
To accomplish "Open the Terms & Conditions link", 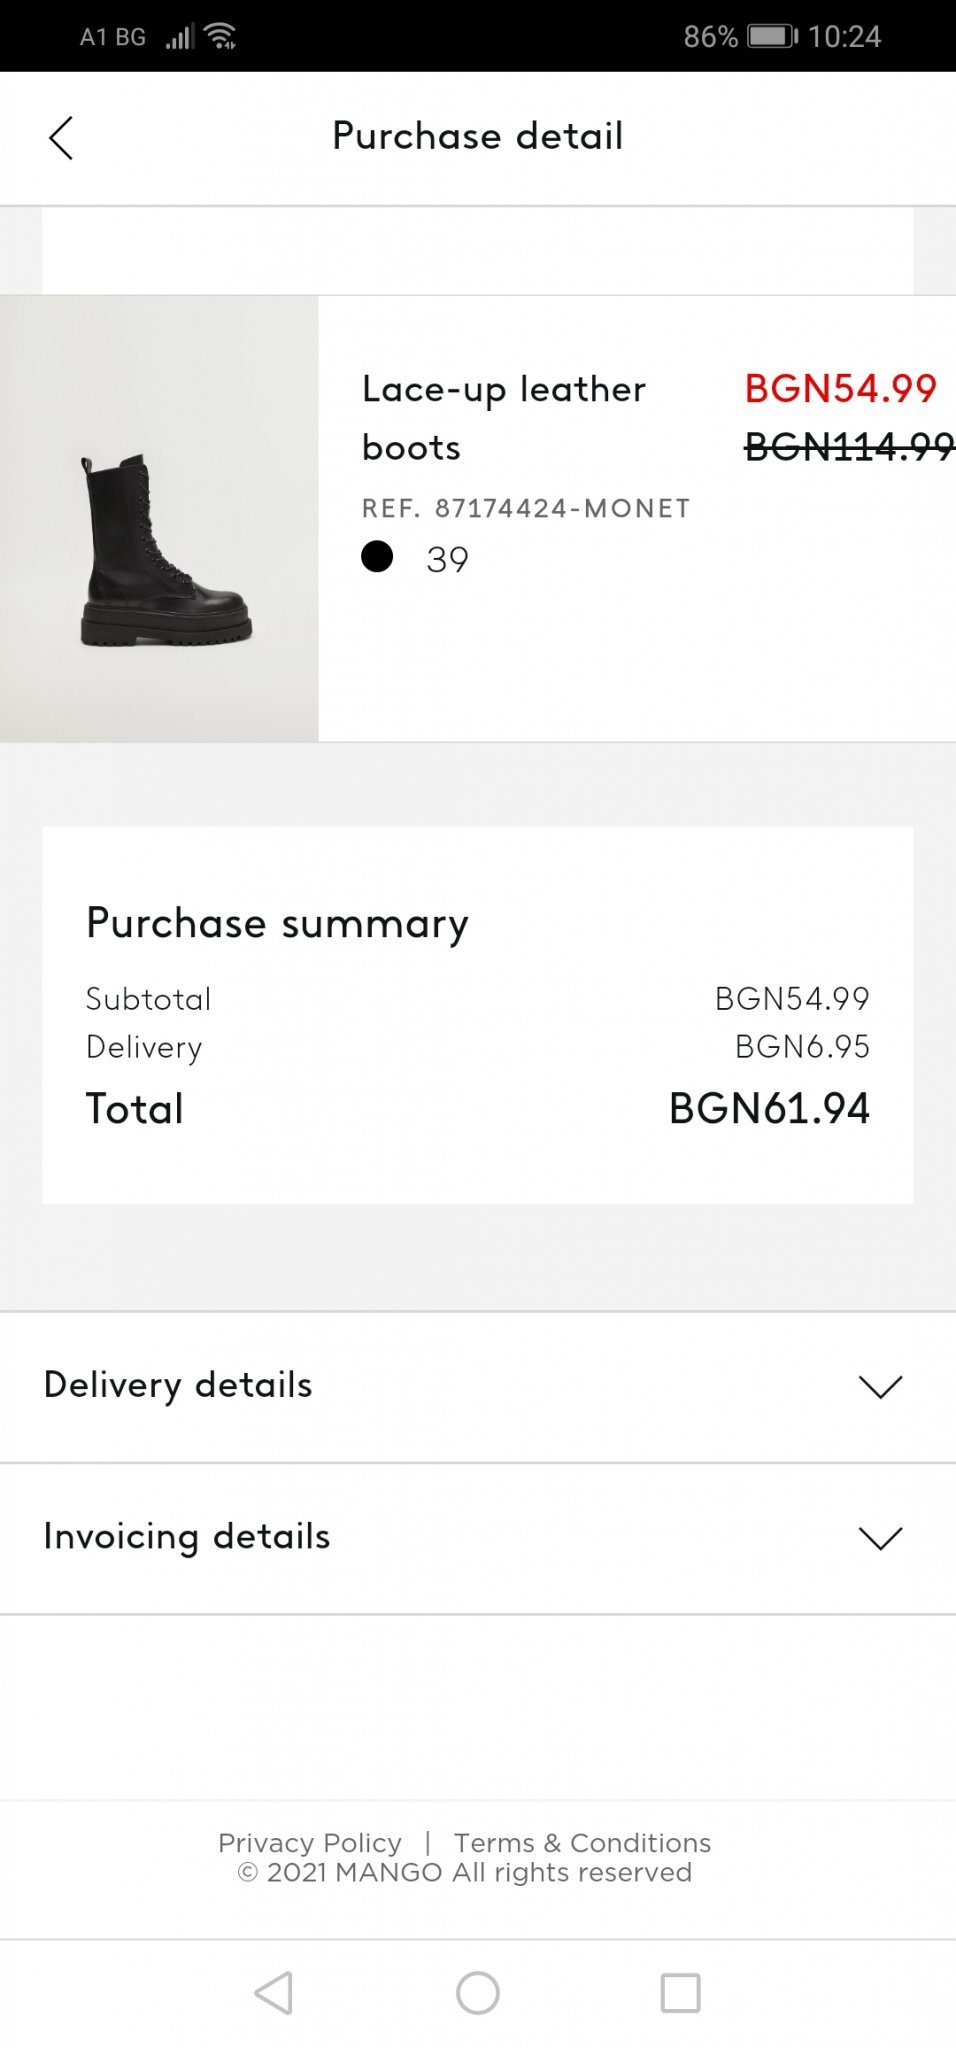I will [x=582, y=1843].
